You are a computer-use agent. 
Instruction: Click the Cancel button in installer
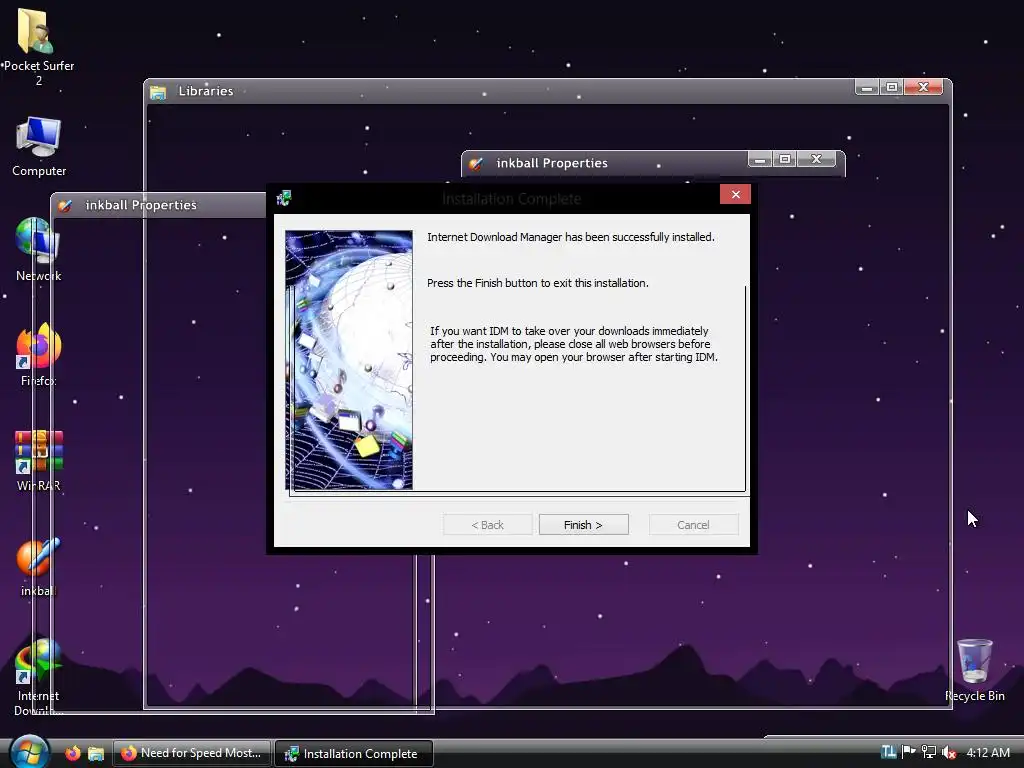693,524
